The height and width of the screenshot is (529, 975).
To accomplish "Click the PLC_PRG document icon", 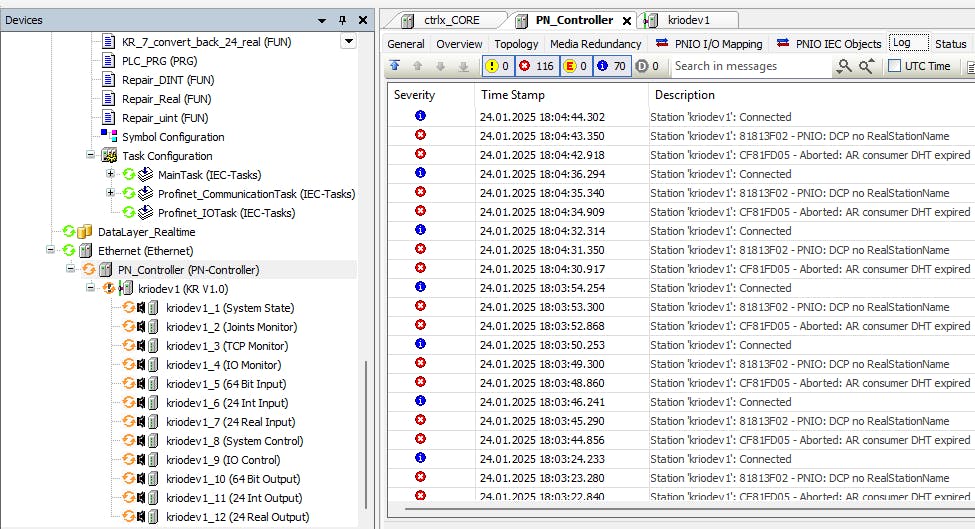I will [110, 61].
